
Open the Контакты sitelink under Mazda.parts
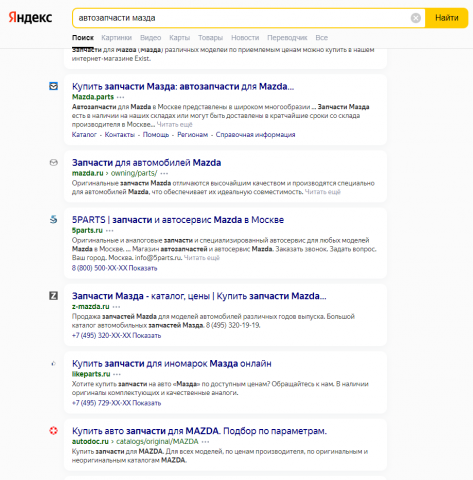pos(120,135)
